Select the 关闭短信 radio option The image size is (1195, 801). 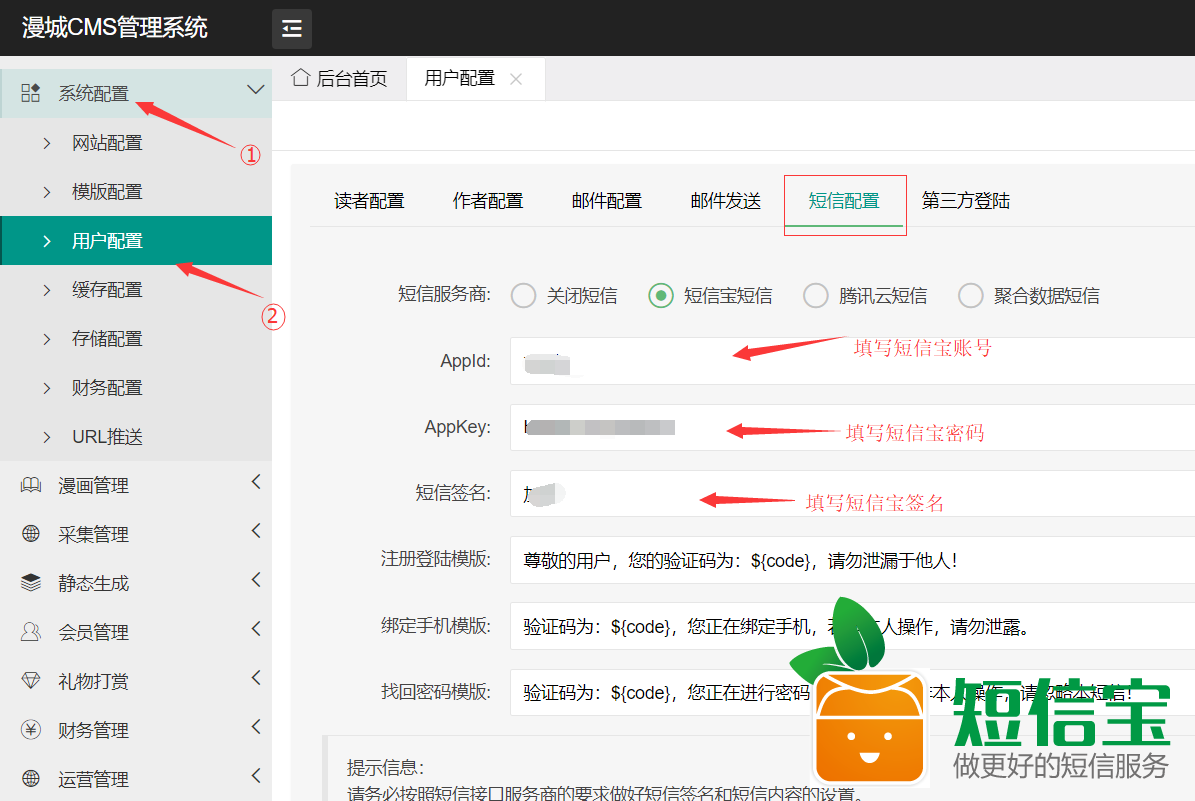pos(523,296)
